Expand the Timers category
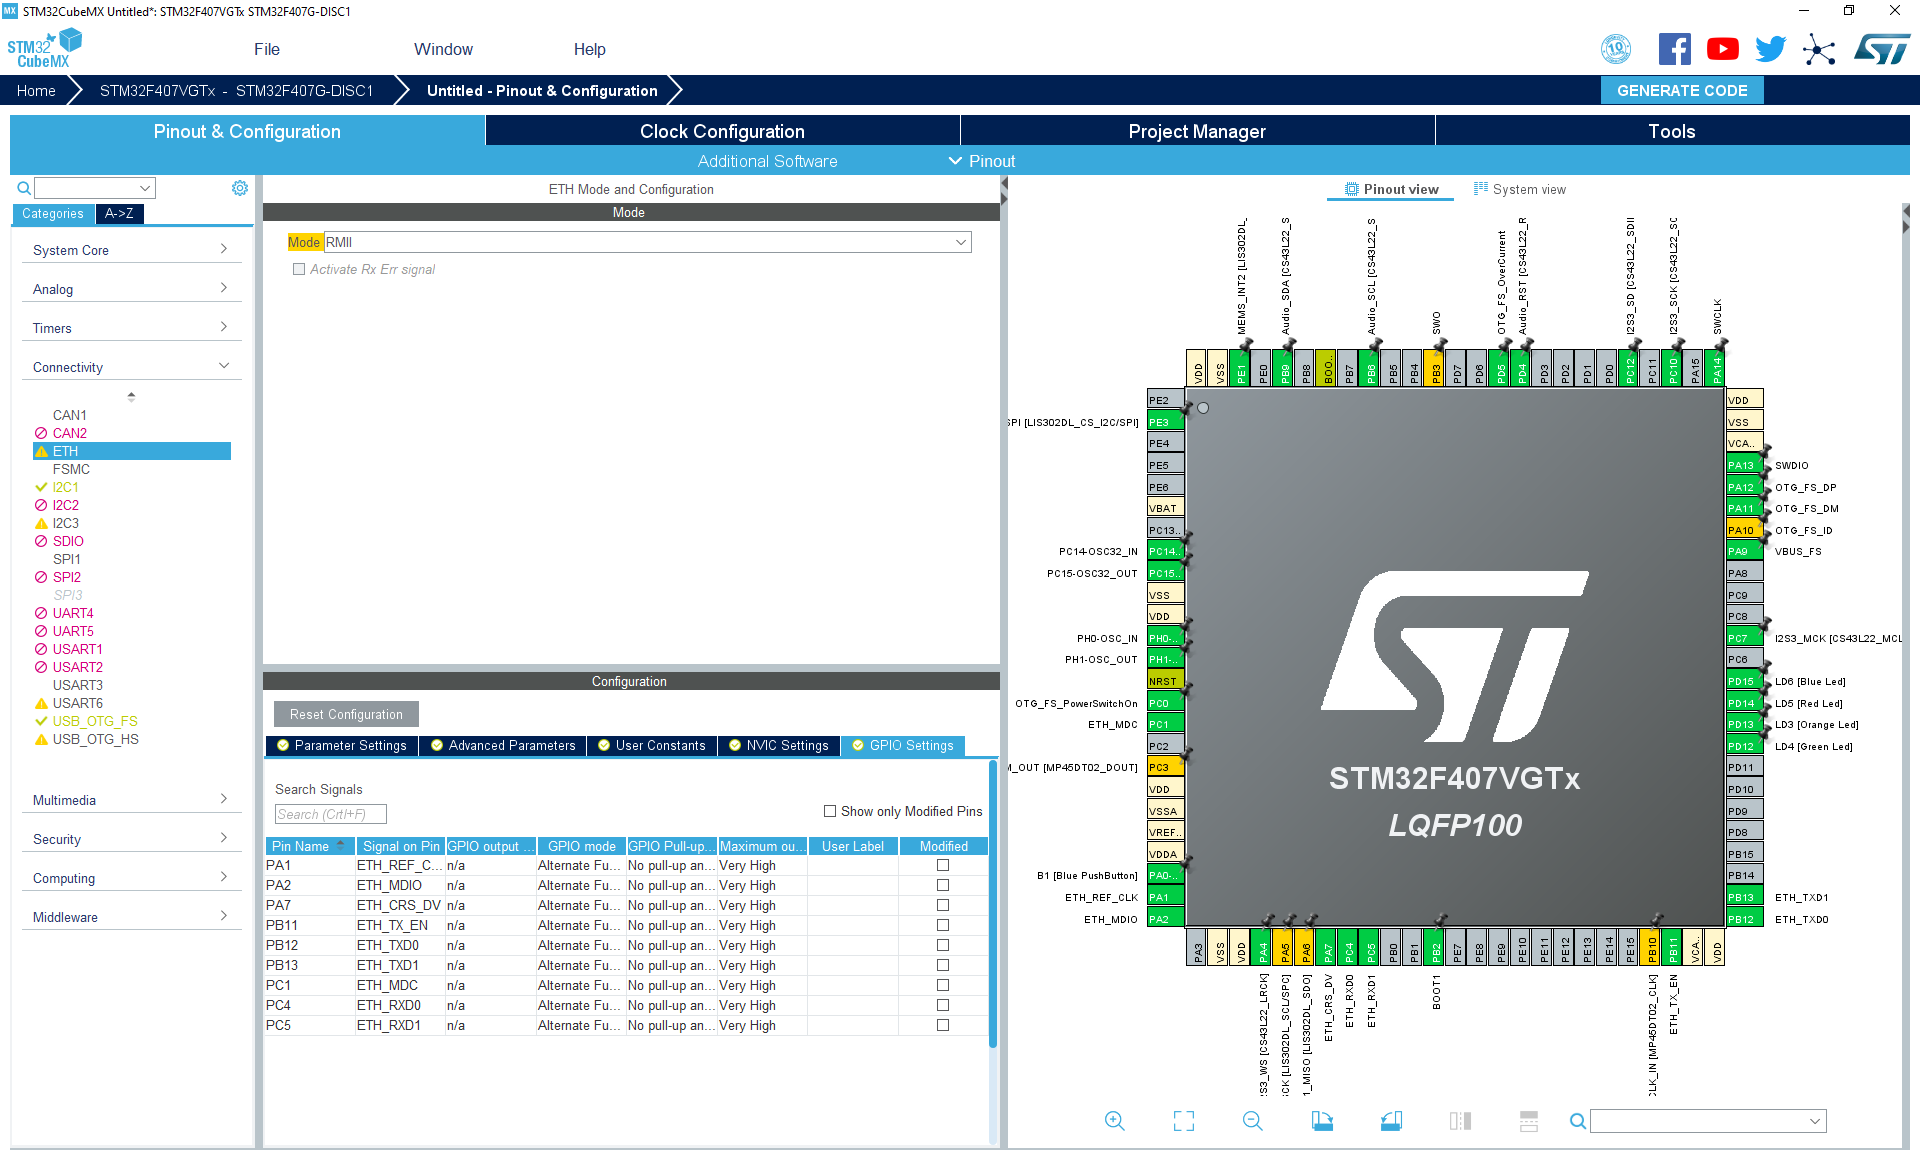The image size is (1920, 1160). (130, 328)
